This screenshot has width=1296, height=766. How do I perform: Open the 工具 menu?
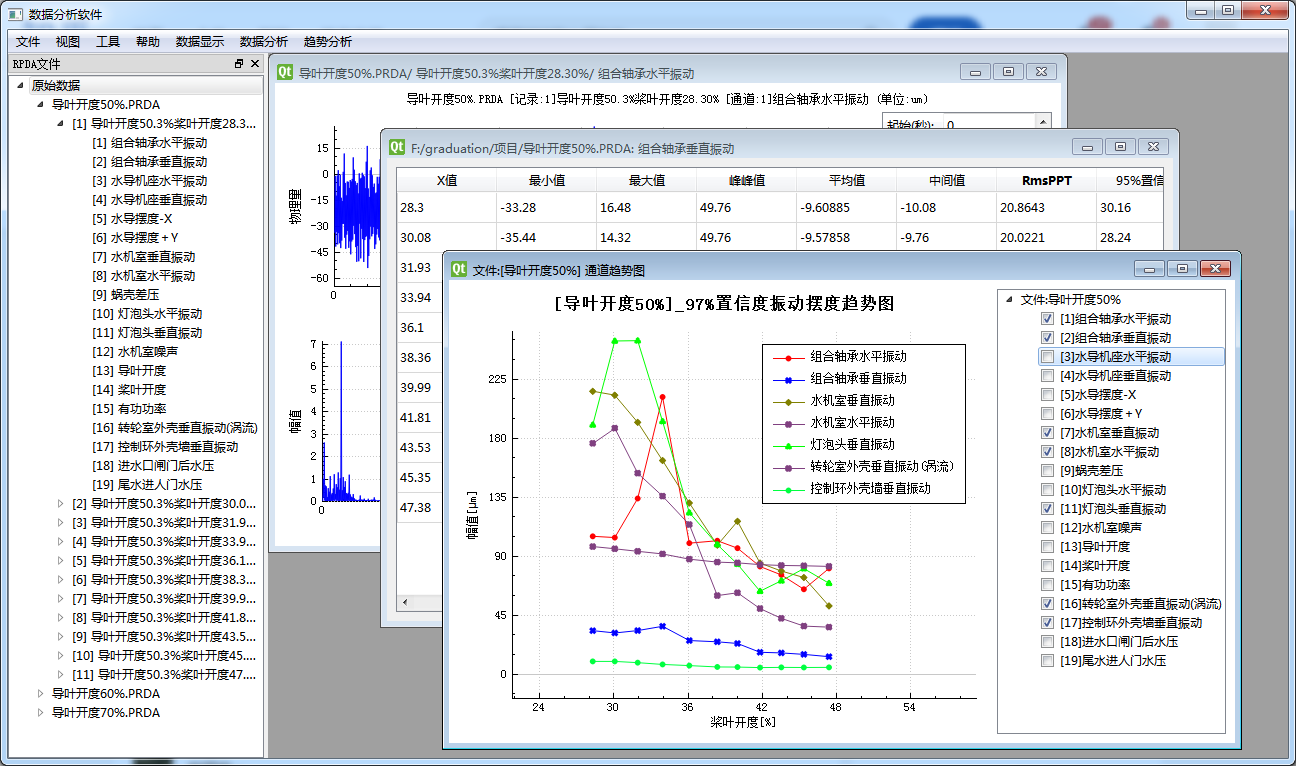point(106,41)
